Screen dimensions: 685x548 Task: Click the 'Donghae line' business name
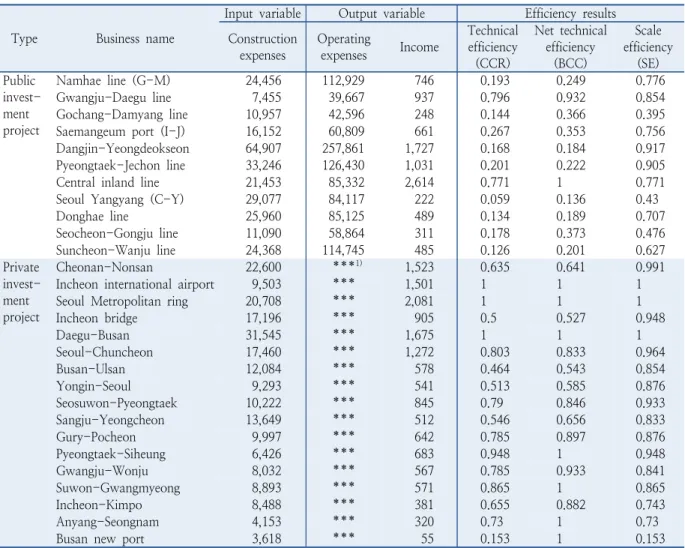(x=92, y=217)
